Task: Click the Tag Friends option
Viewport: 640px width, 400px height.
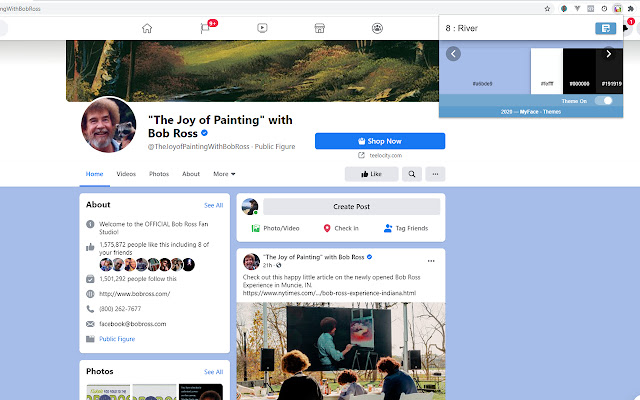Action: (x=406, y=228)
